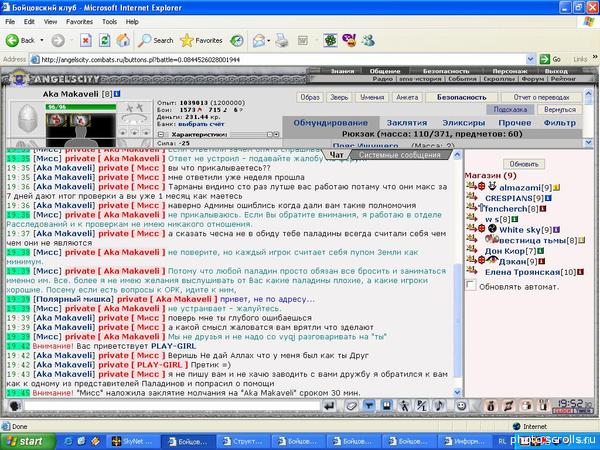Open info icon next to almazami[9]
The width and height of the screenshot is (600, 450).
coord(557,188)
